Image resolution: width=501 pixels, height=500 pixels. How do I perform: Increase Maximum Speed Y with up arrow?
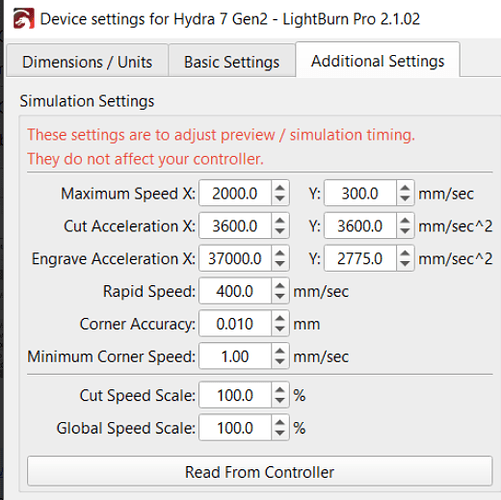tap(405, 187)
